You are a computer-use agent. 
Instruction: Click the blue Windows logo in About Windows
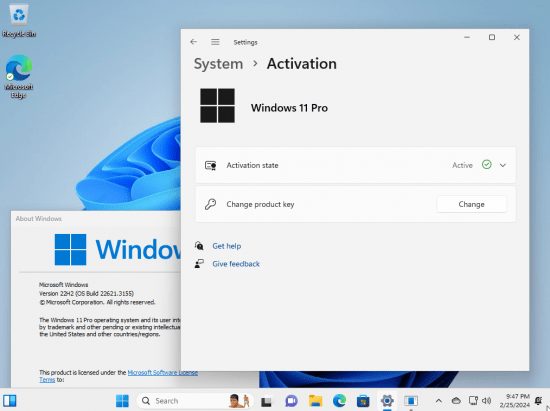pyautogui.click(x=71, y=249)
